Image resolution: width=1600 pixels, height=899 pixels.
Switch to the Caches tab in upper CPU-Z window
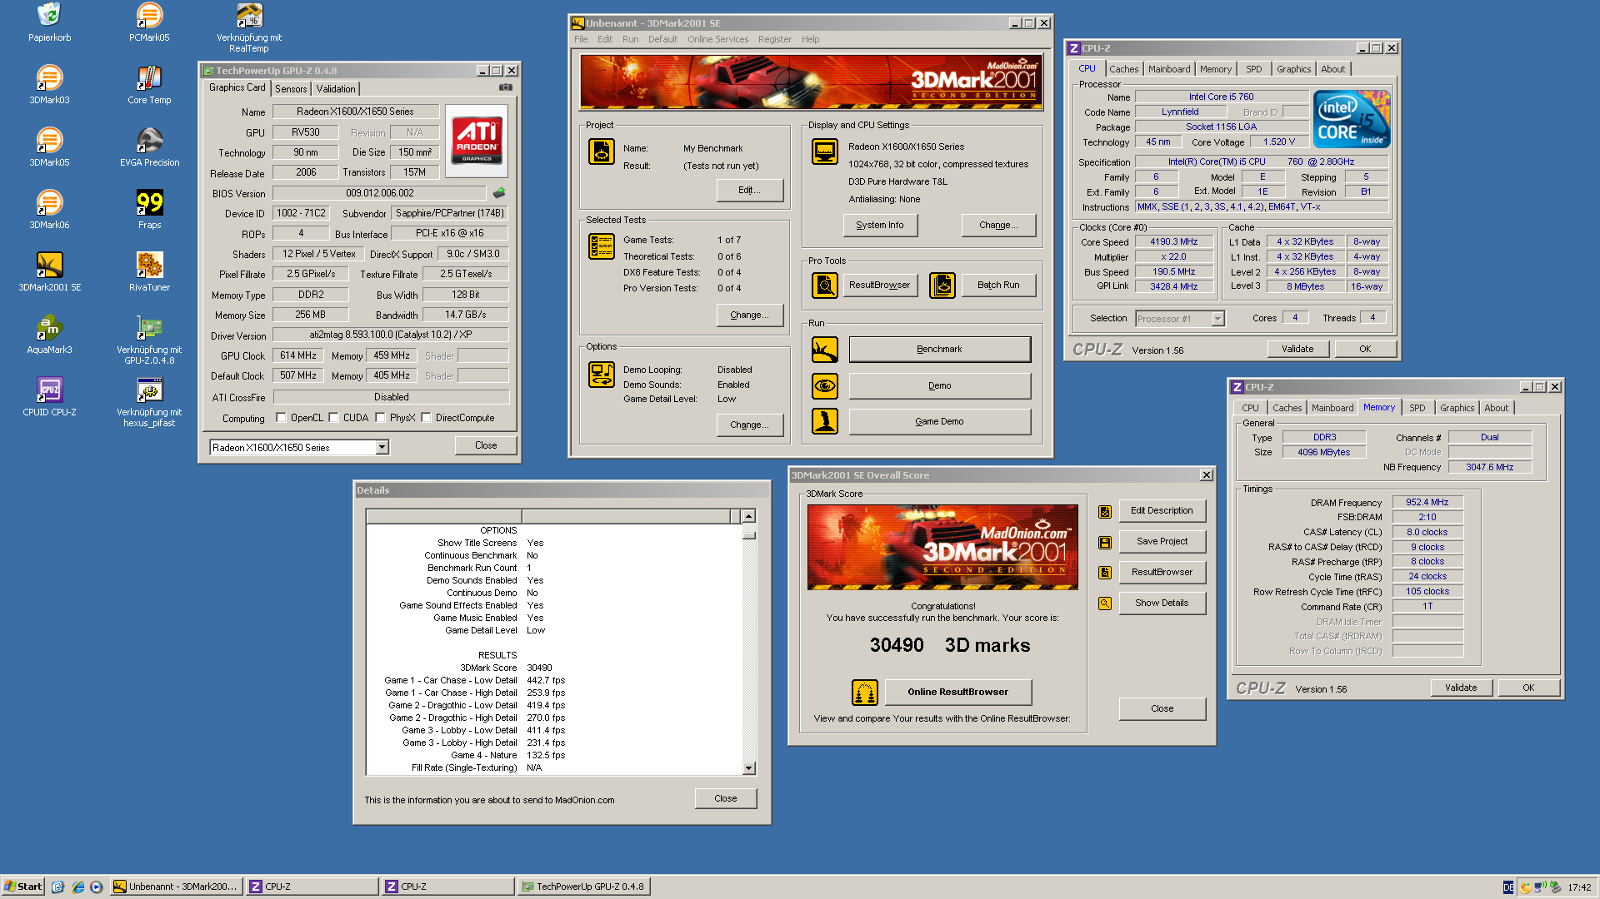tap(1124, 69)
